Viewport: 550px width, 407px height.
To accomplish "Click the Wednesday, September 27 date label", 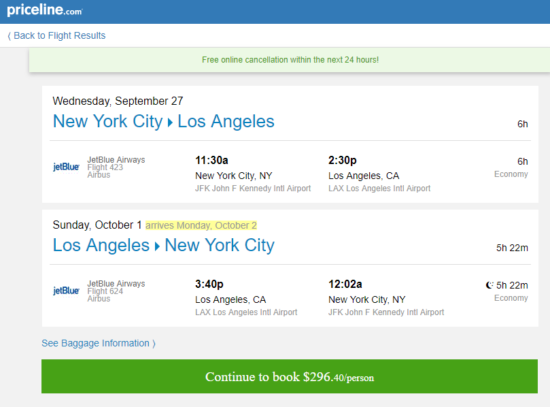I will (x=118, y=101).
